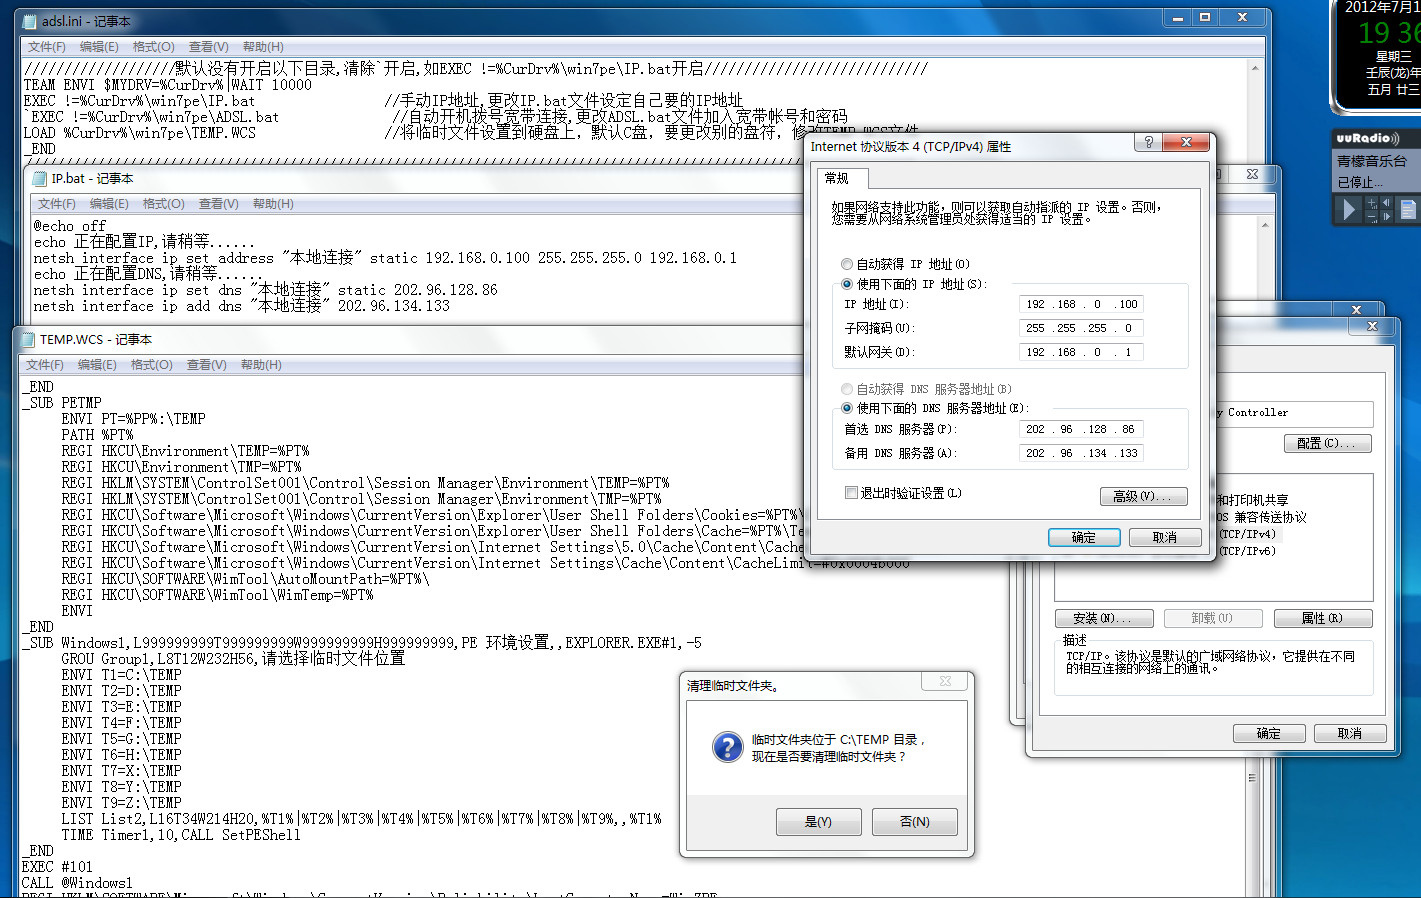The height and width of the screenshot is (898, 1421).
Task: Close the IPv4 properties dialog with red X
Action: (1186, 143)
